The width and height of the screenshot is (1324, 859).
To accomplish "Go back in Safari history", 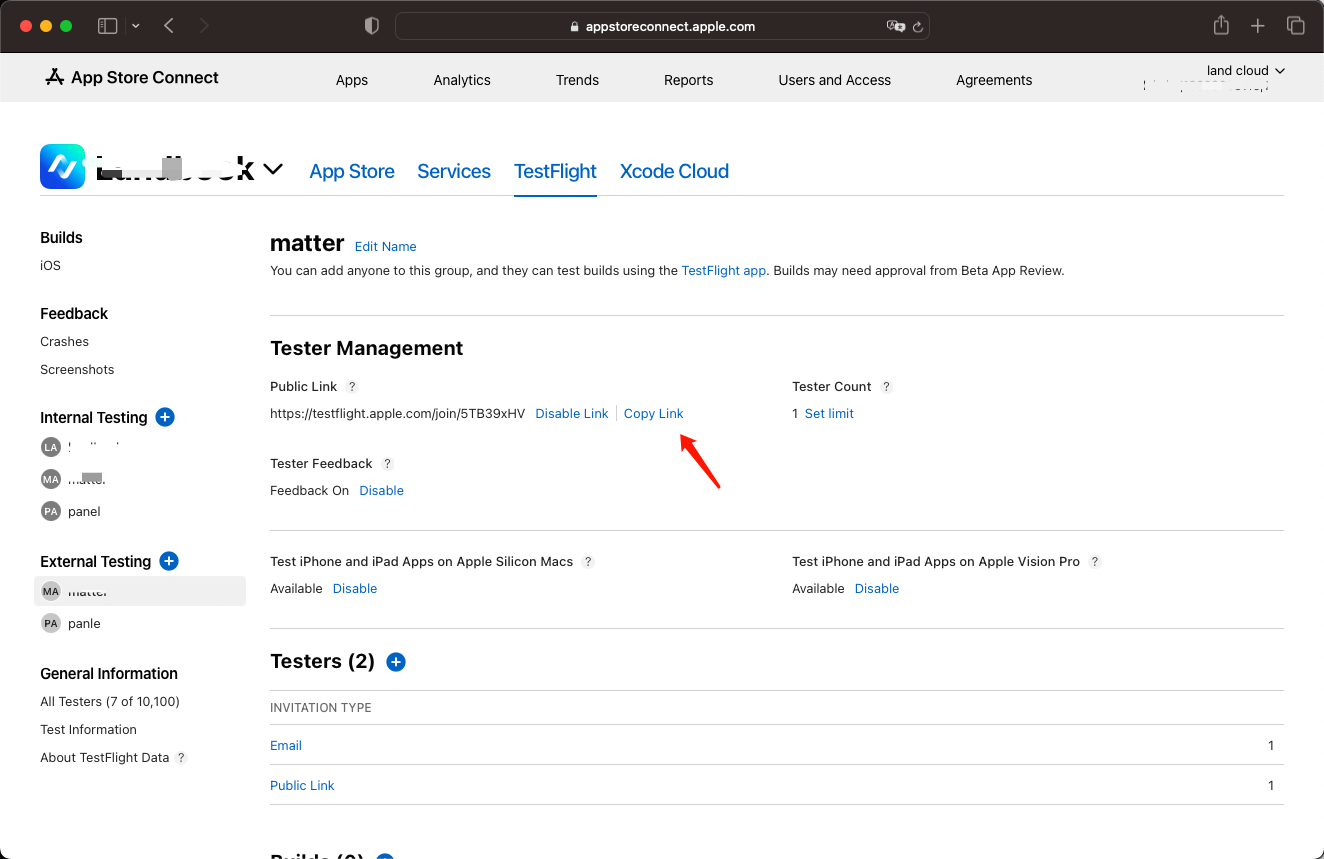I will pos(169,26).
